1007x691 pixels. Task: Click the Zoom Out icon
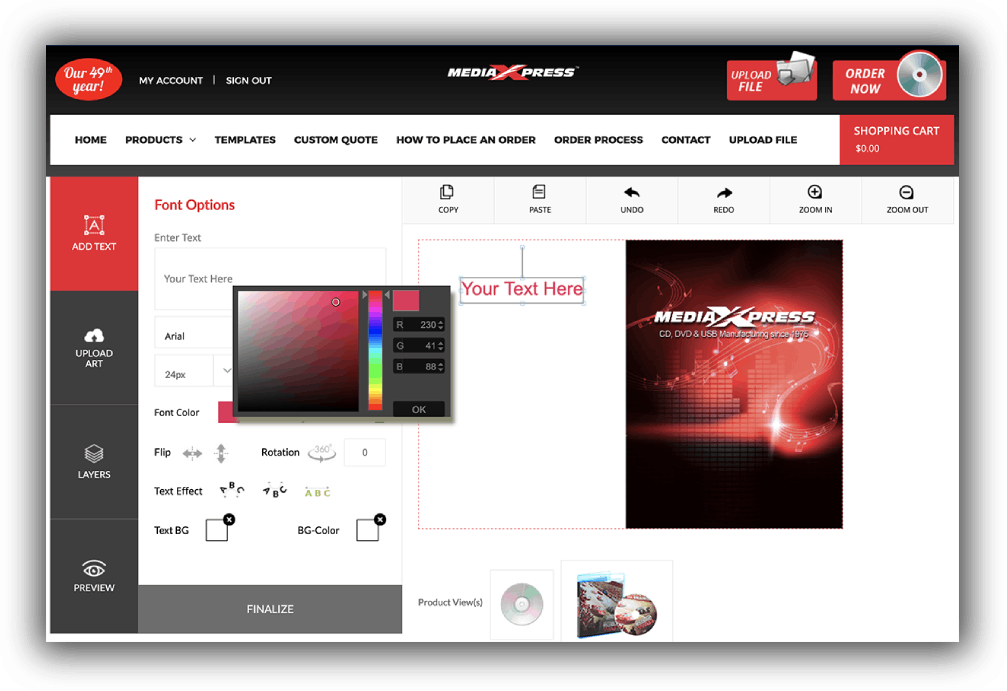coord(906,193)
